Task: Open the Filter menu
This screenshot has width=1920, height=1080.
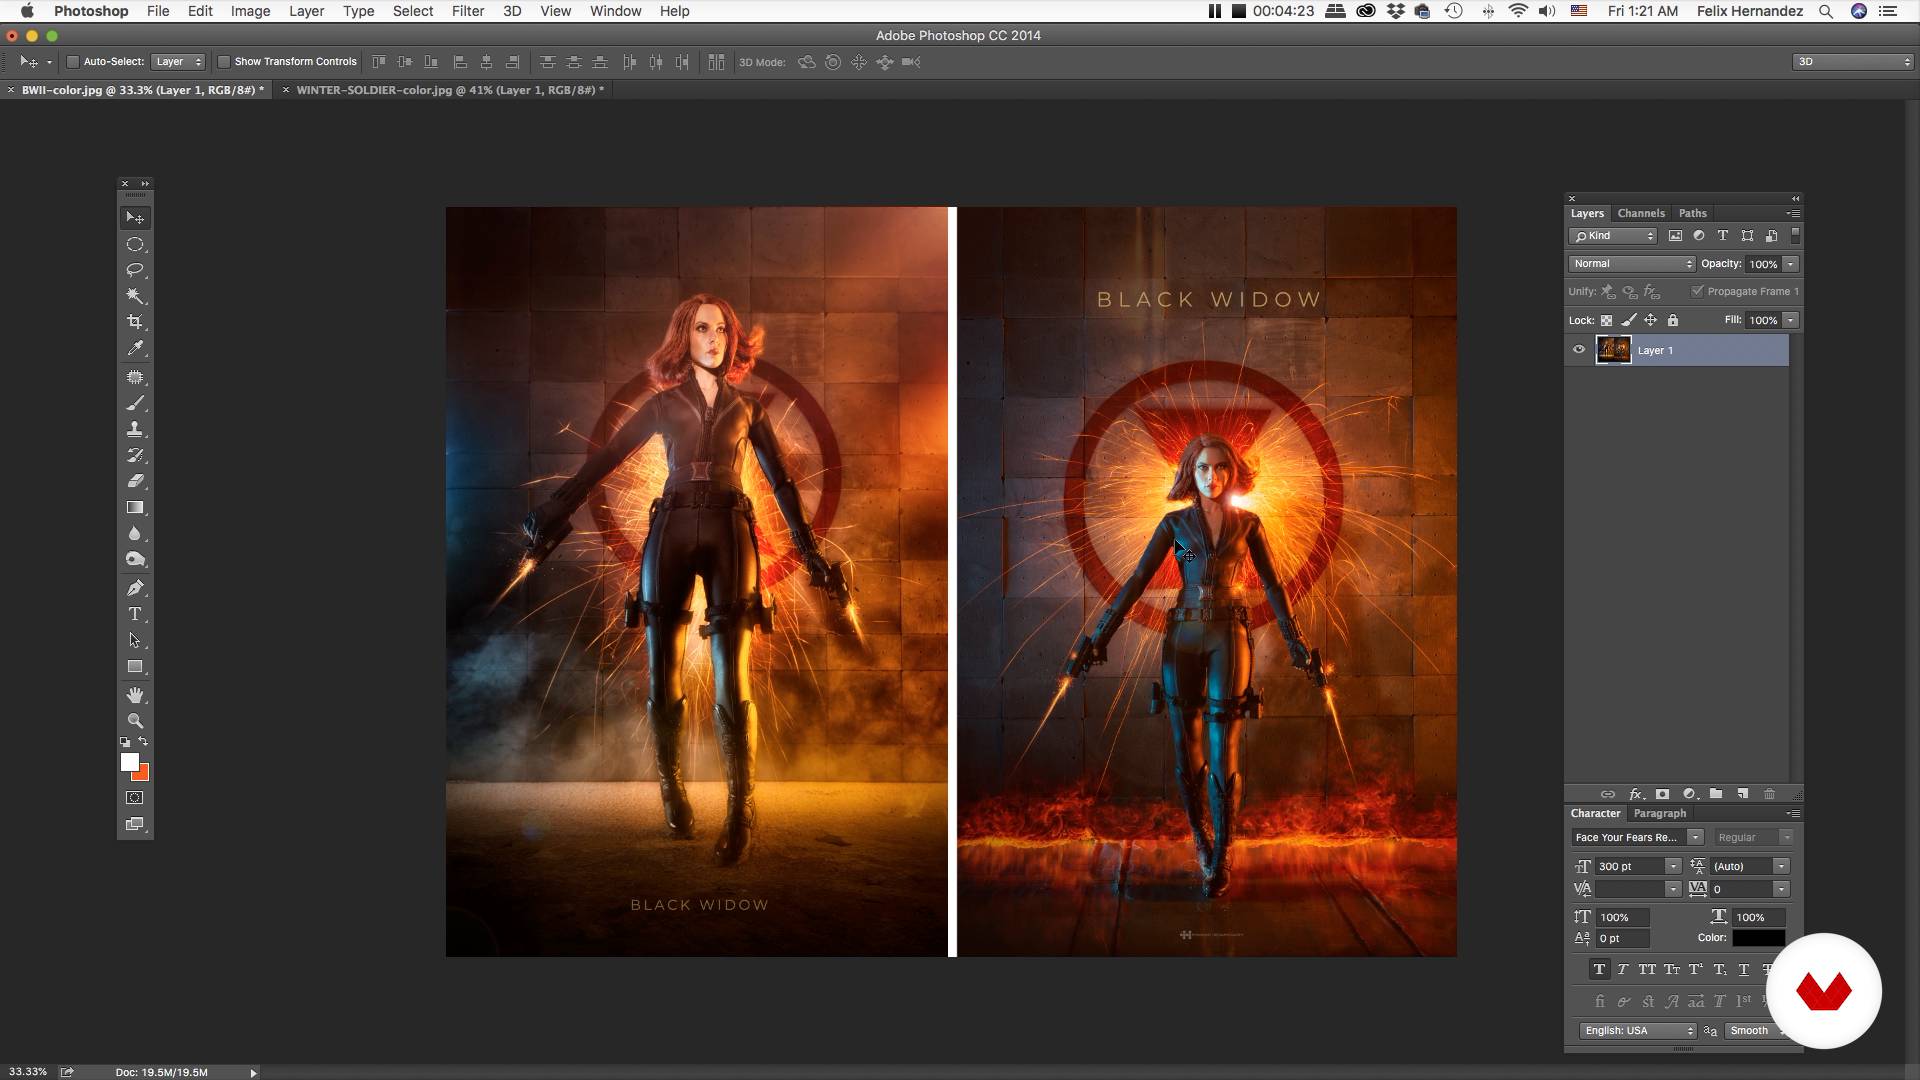Action: click(467, 11)
